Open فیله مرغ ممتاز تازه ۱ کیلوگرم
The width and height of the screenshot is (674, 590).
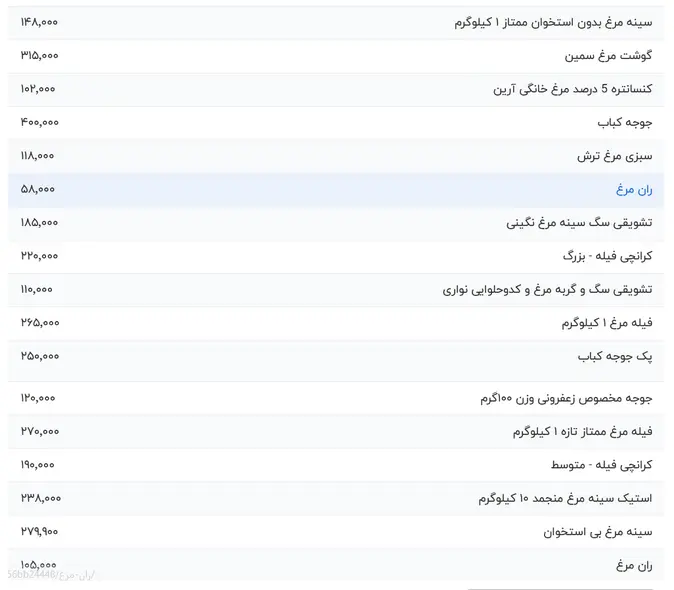pyautogui.click(x=582, y=431)
